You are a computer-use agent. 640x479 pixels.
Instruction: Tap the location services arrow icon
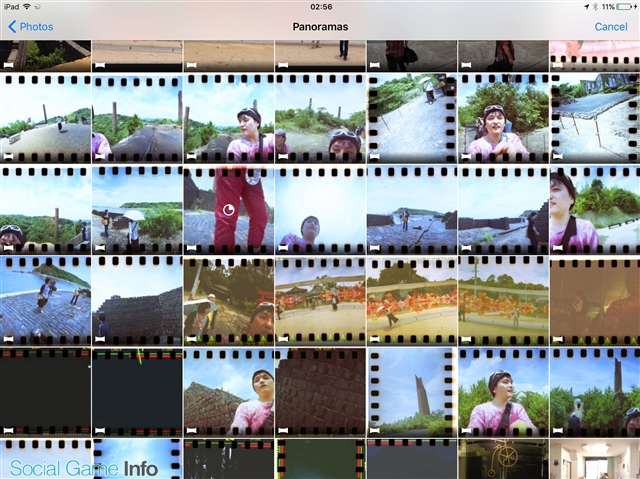point(587,7)
